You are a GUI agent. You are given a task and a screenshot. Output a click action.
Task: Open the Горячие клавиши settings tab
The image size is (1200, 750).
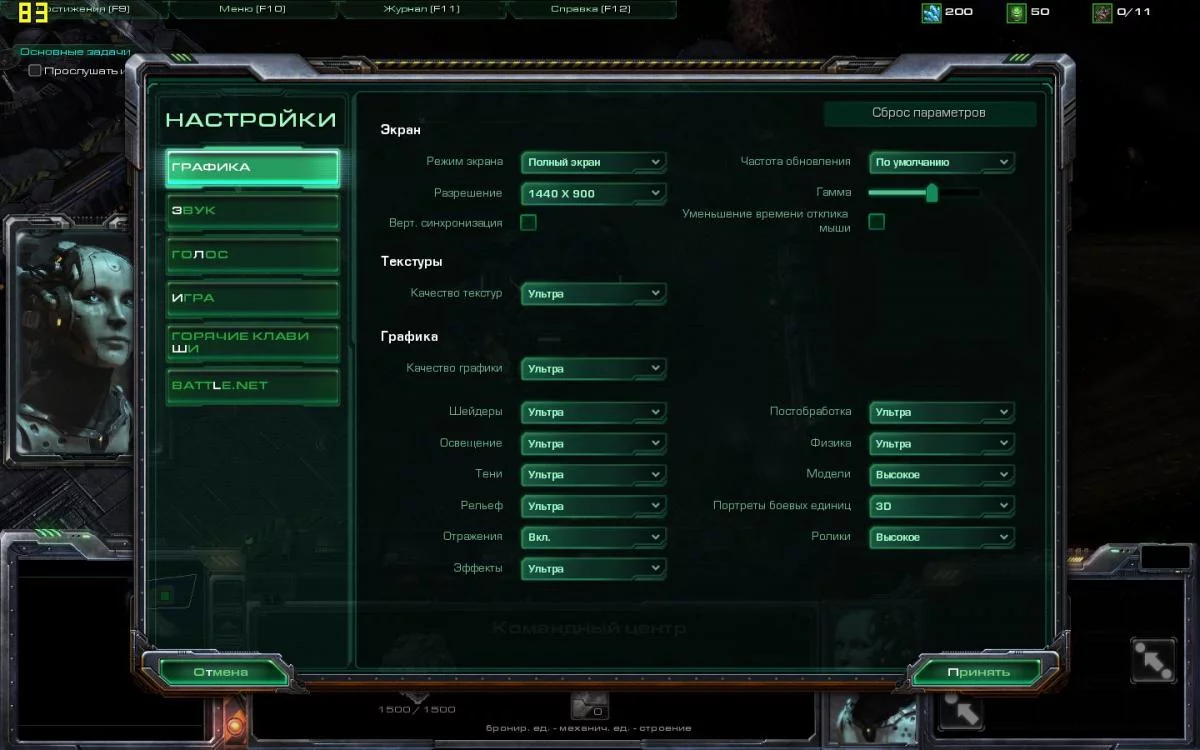(x=253, y=343)
